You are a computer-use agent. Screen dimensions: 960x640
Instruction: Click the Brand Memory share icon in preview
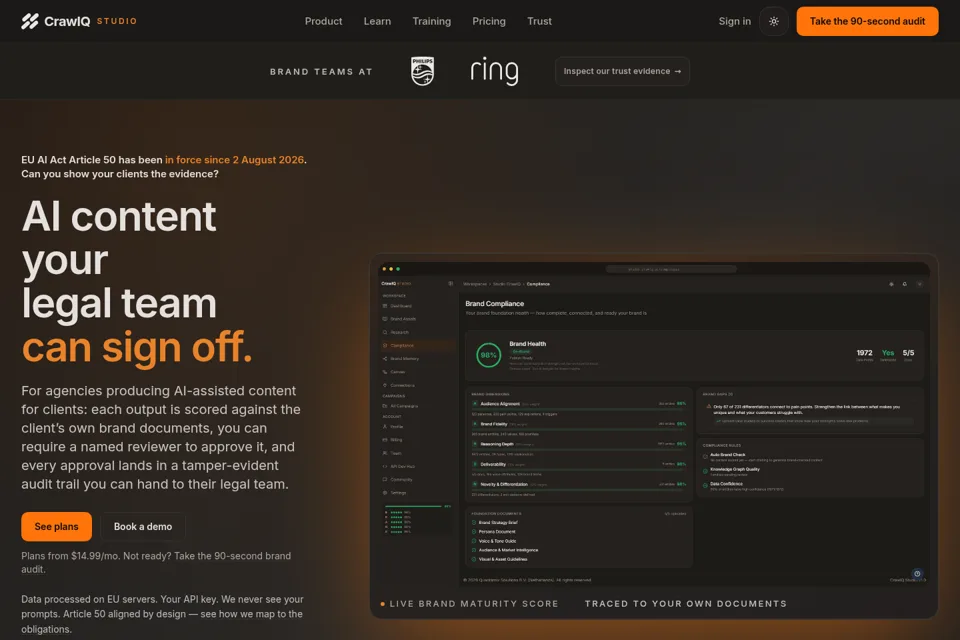coord(385,358)
